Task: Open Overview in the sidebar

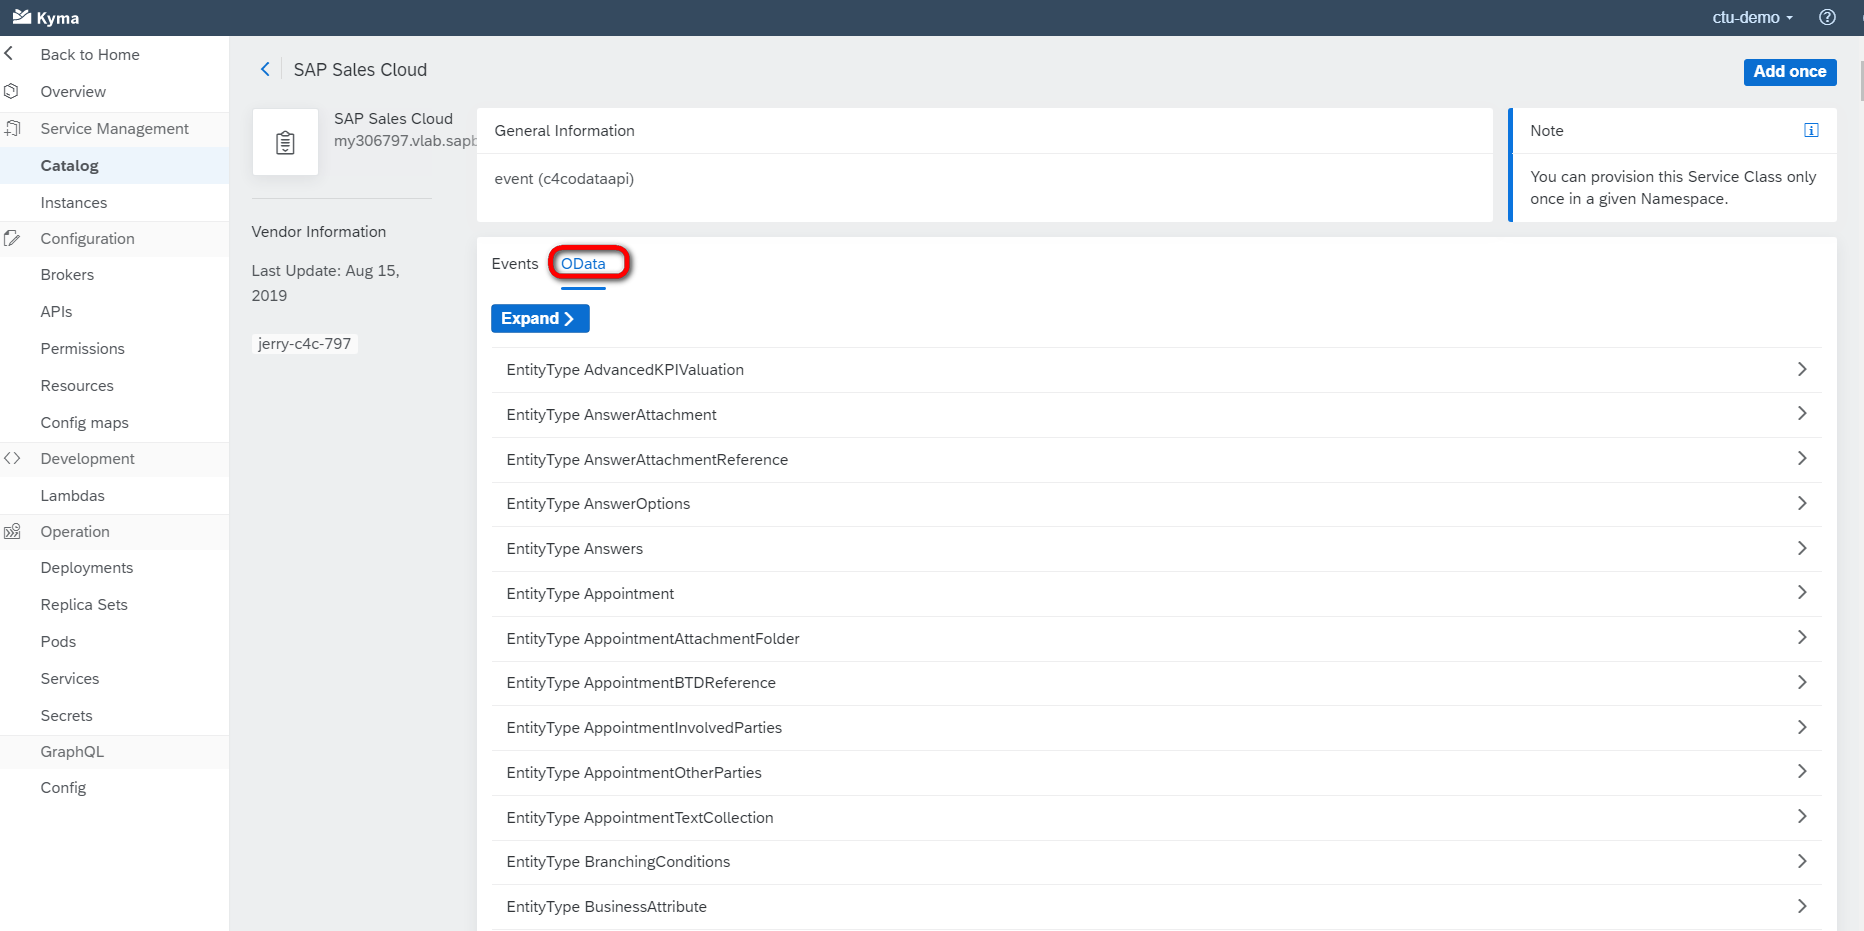Action: coord(73,91)
